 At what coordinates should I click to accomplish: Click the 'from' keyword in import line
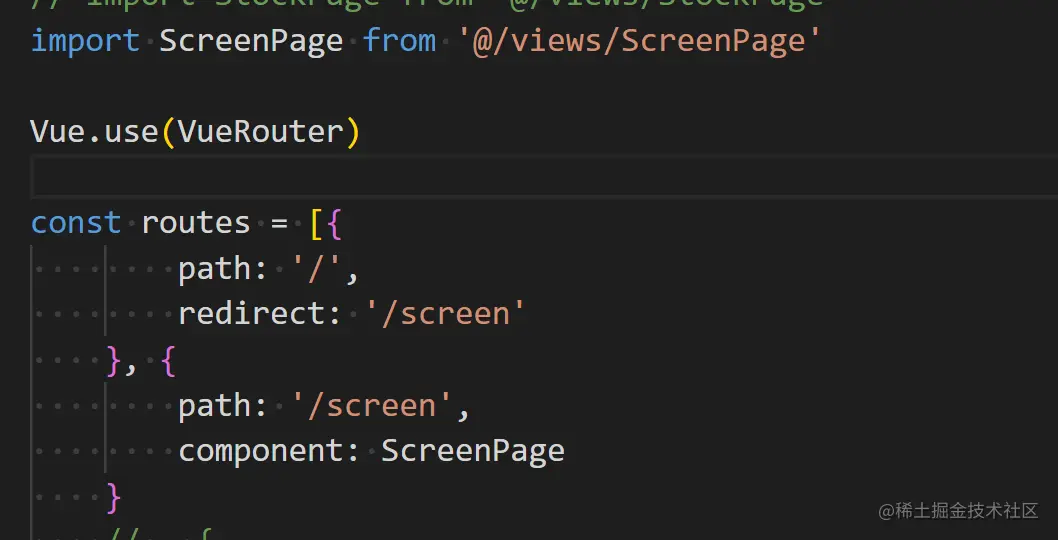tap(399, 41)
